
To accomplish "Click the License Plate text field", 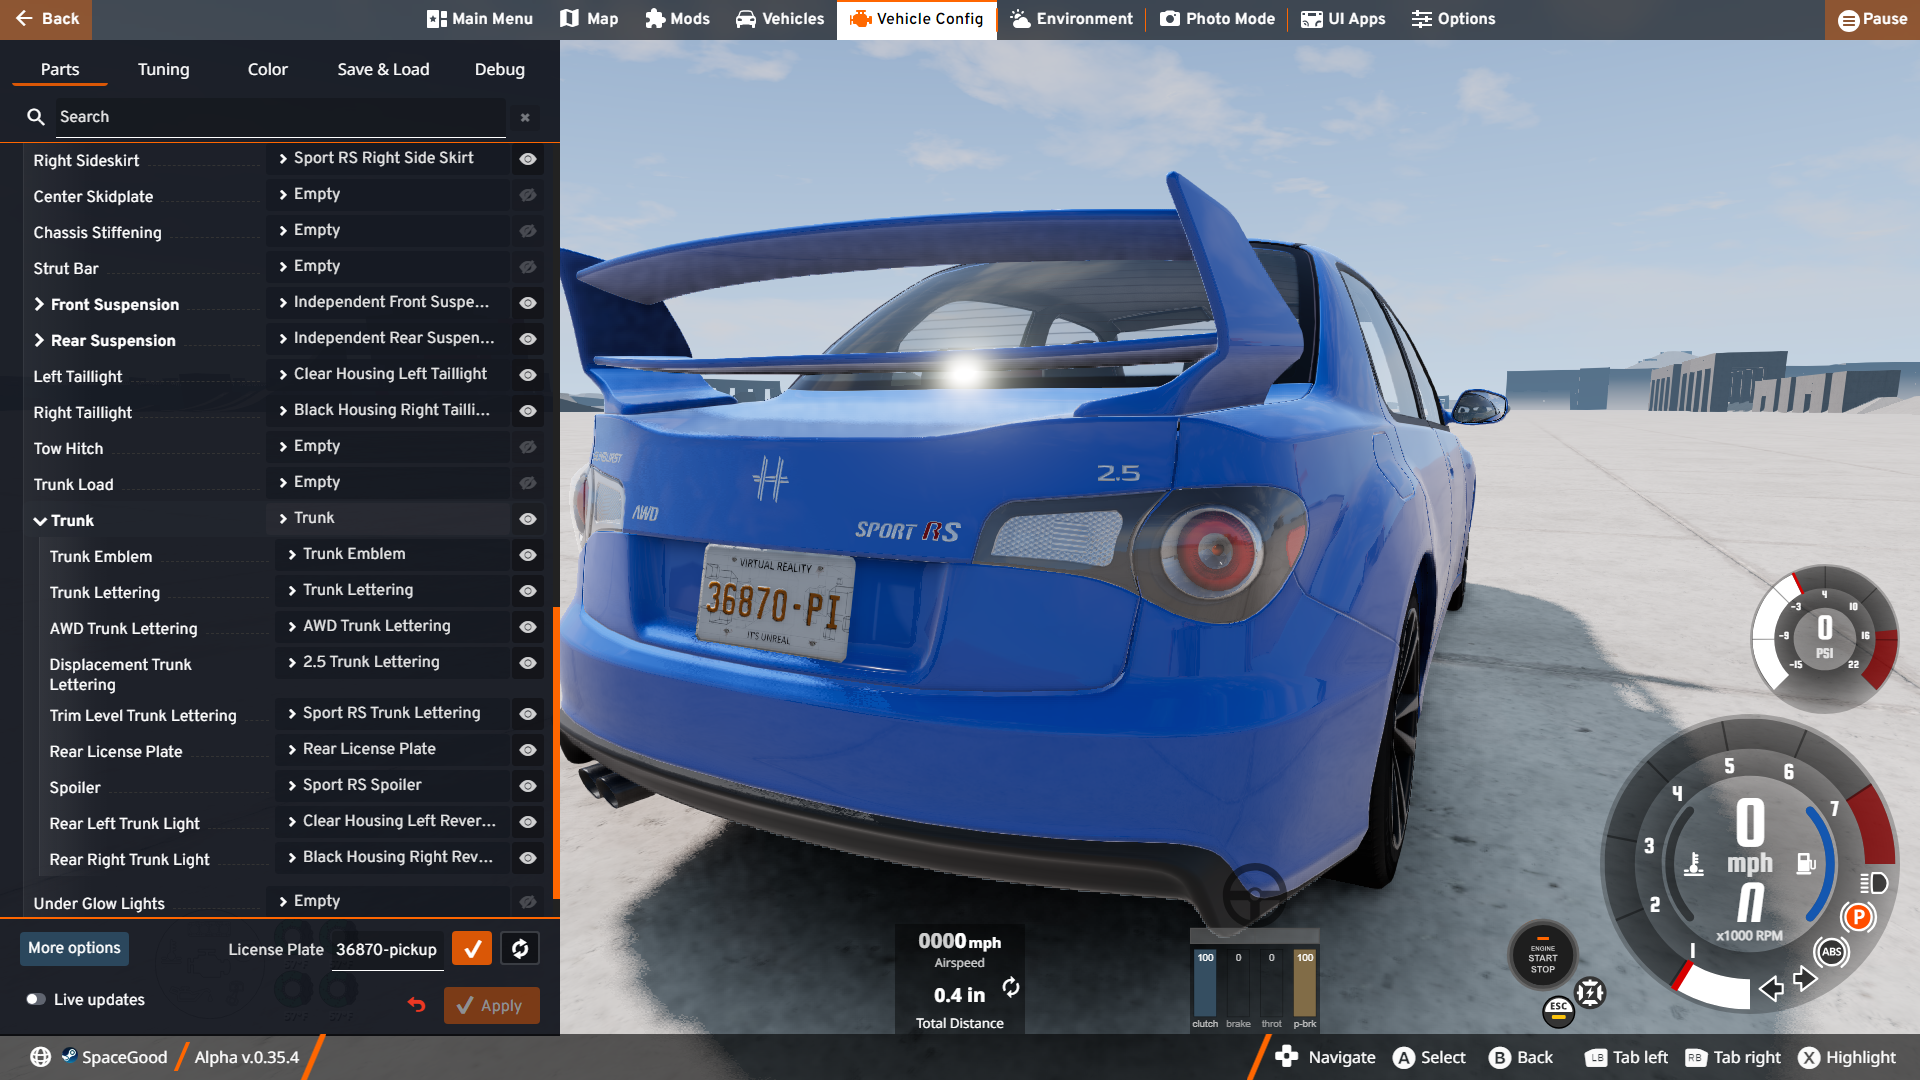I will pos(387,949).
